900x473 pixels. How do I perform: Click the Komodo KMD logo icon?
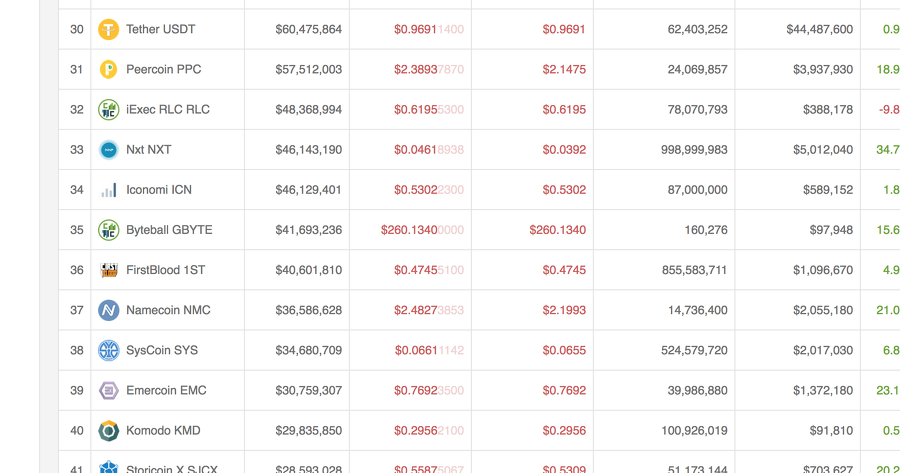pyautogui.click(x=108, y=431)
